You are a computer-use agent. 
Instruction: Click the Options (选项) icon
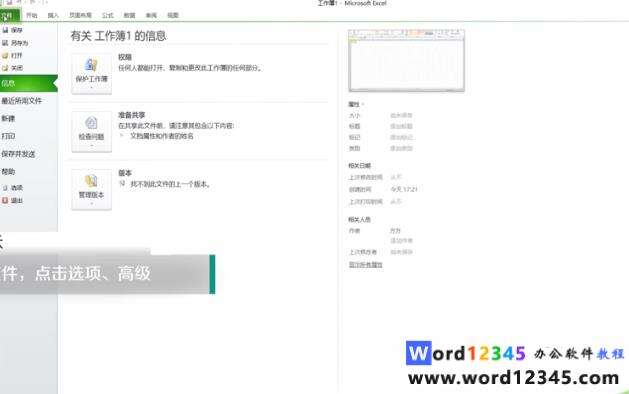coord(5,188)
